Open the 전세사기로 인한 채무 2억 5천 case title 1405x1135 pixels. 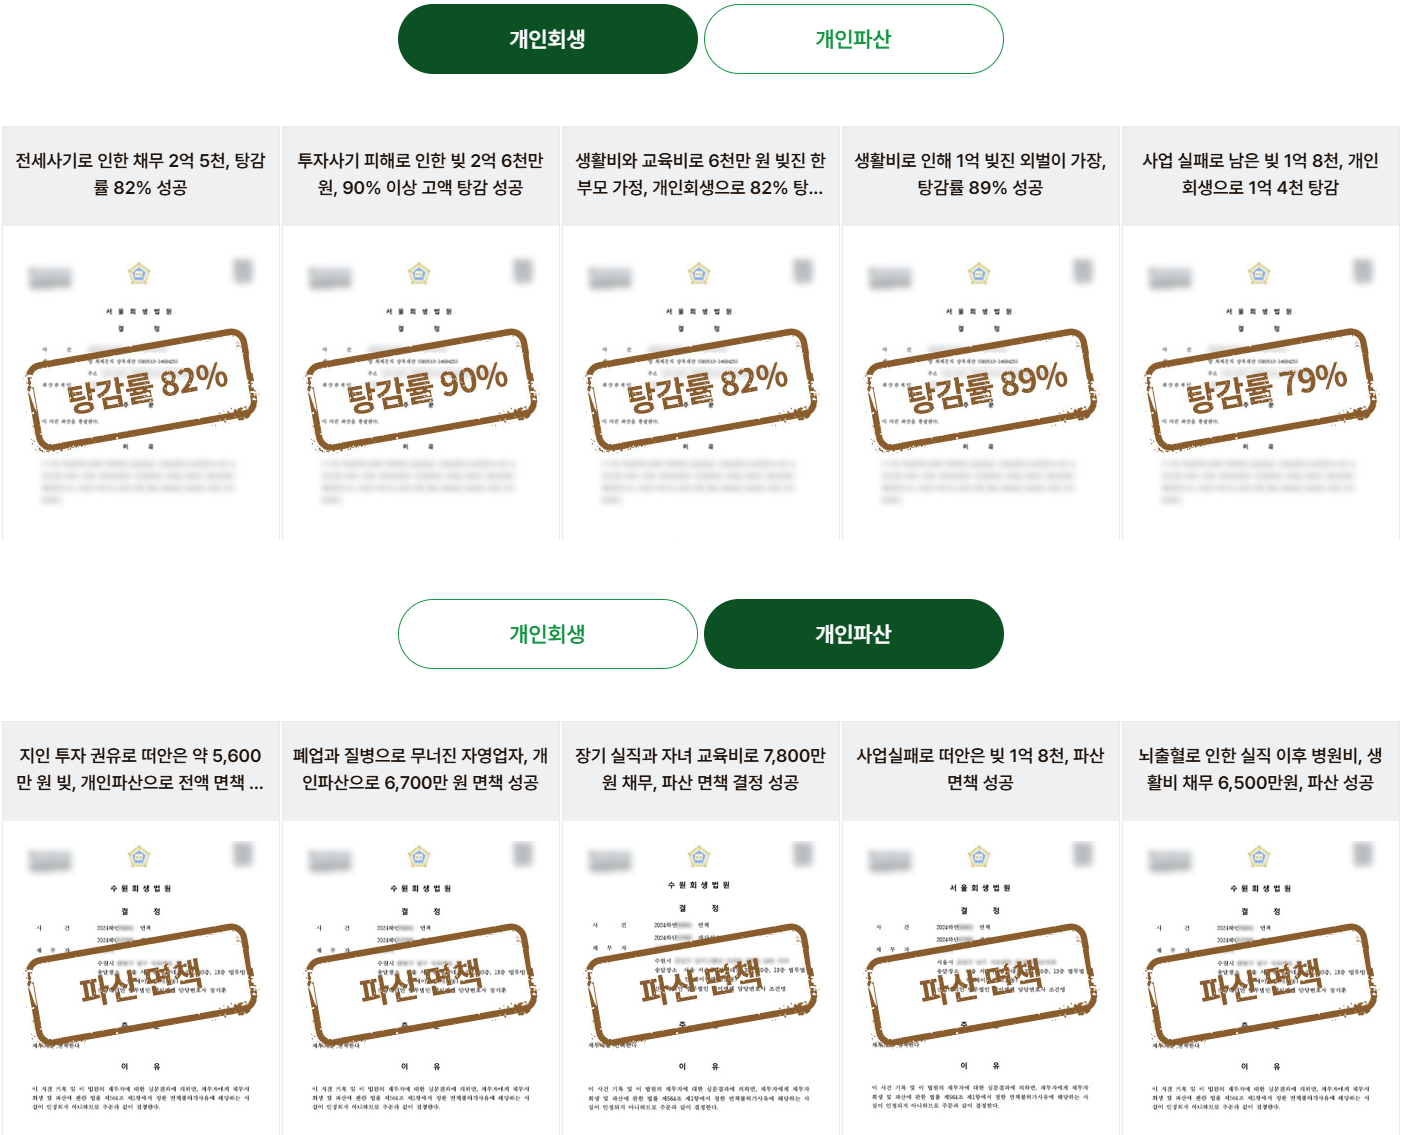[141, 174]
